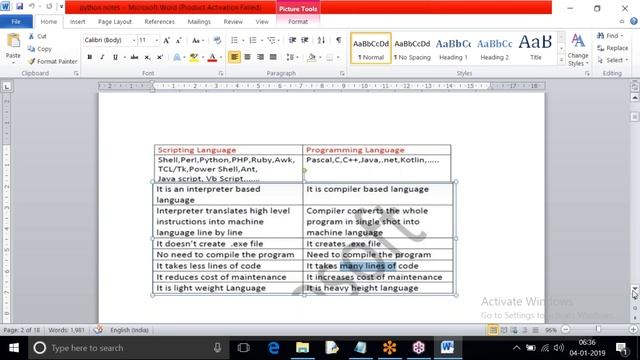Toggle Center alignment
The width and height of the screenshot is (640, 360).
tap(247, 57)
